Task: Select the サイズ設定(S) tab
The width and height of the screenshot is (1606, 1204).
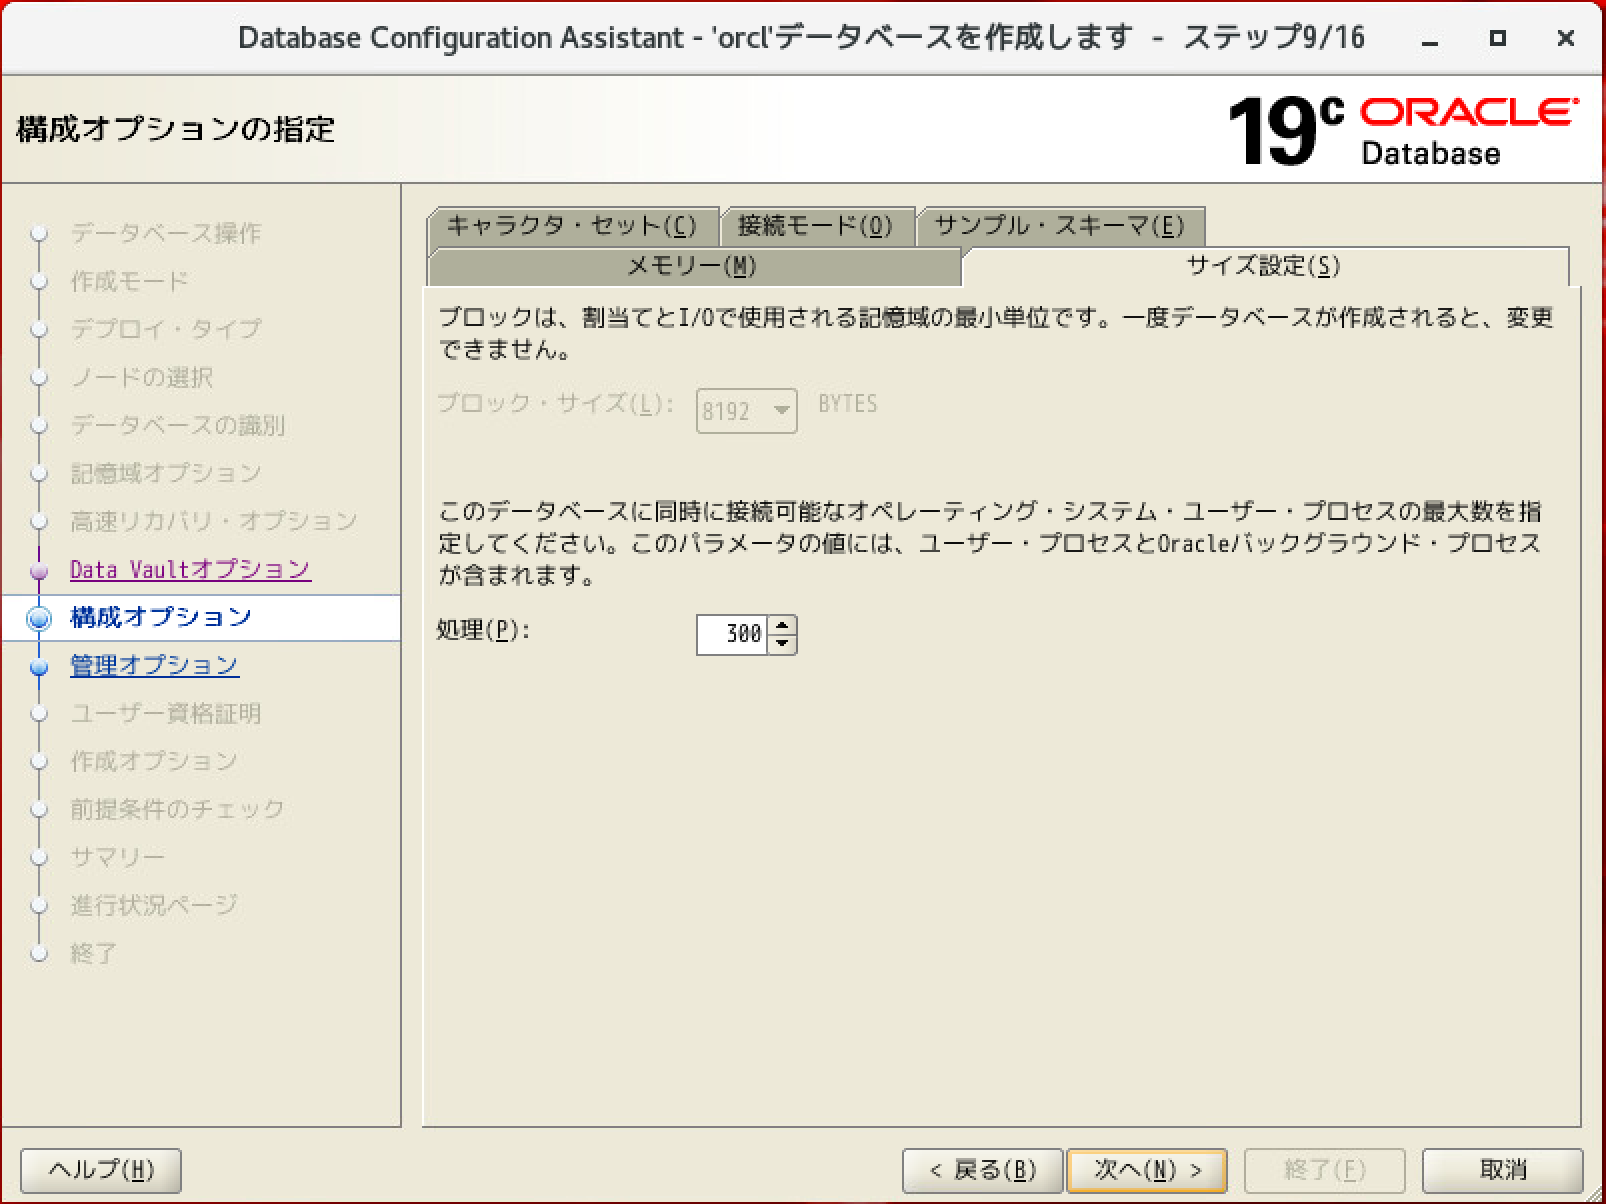Action: (x=1264, y=266)
